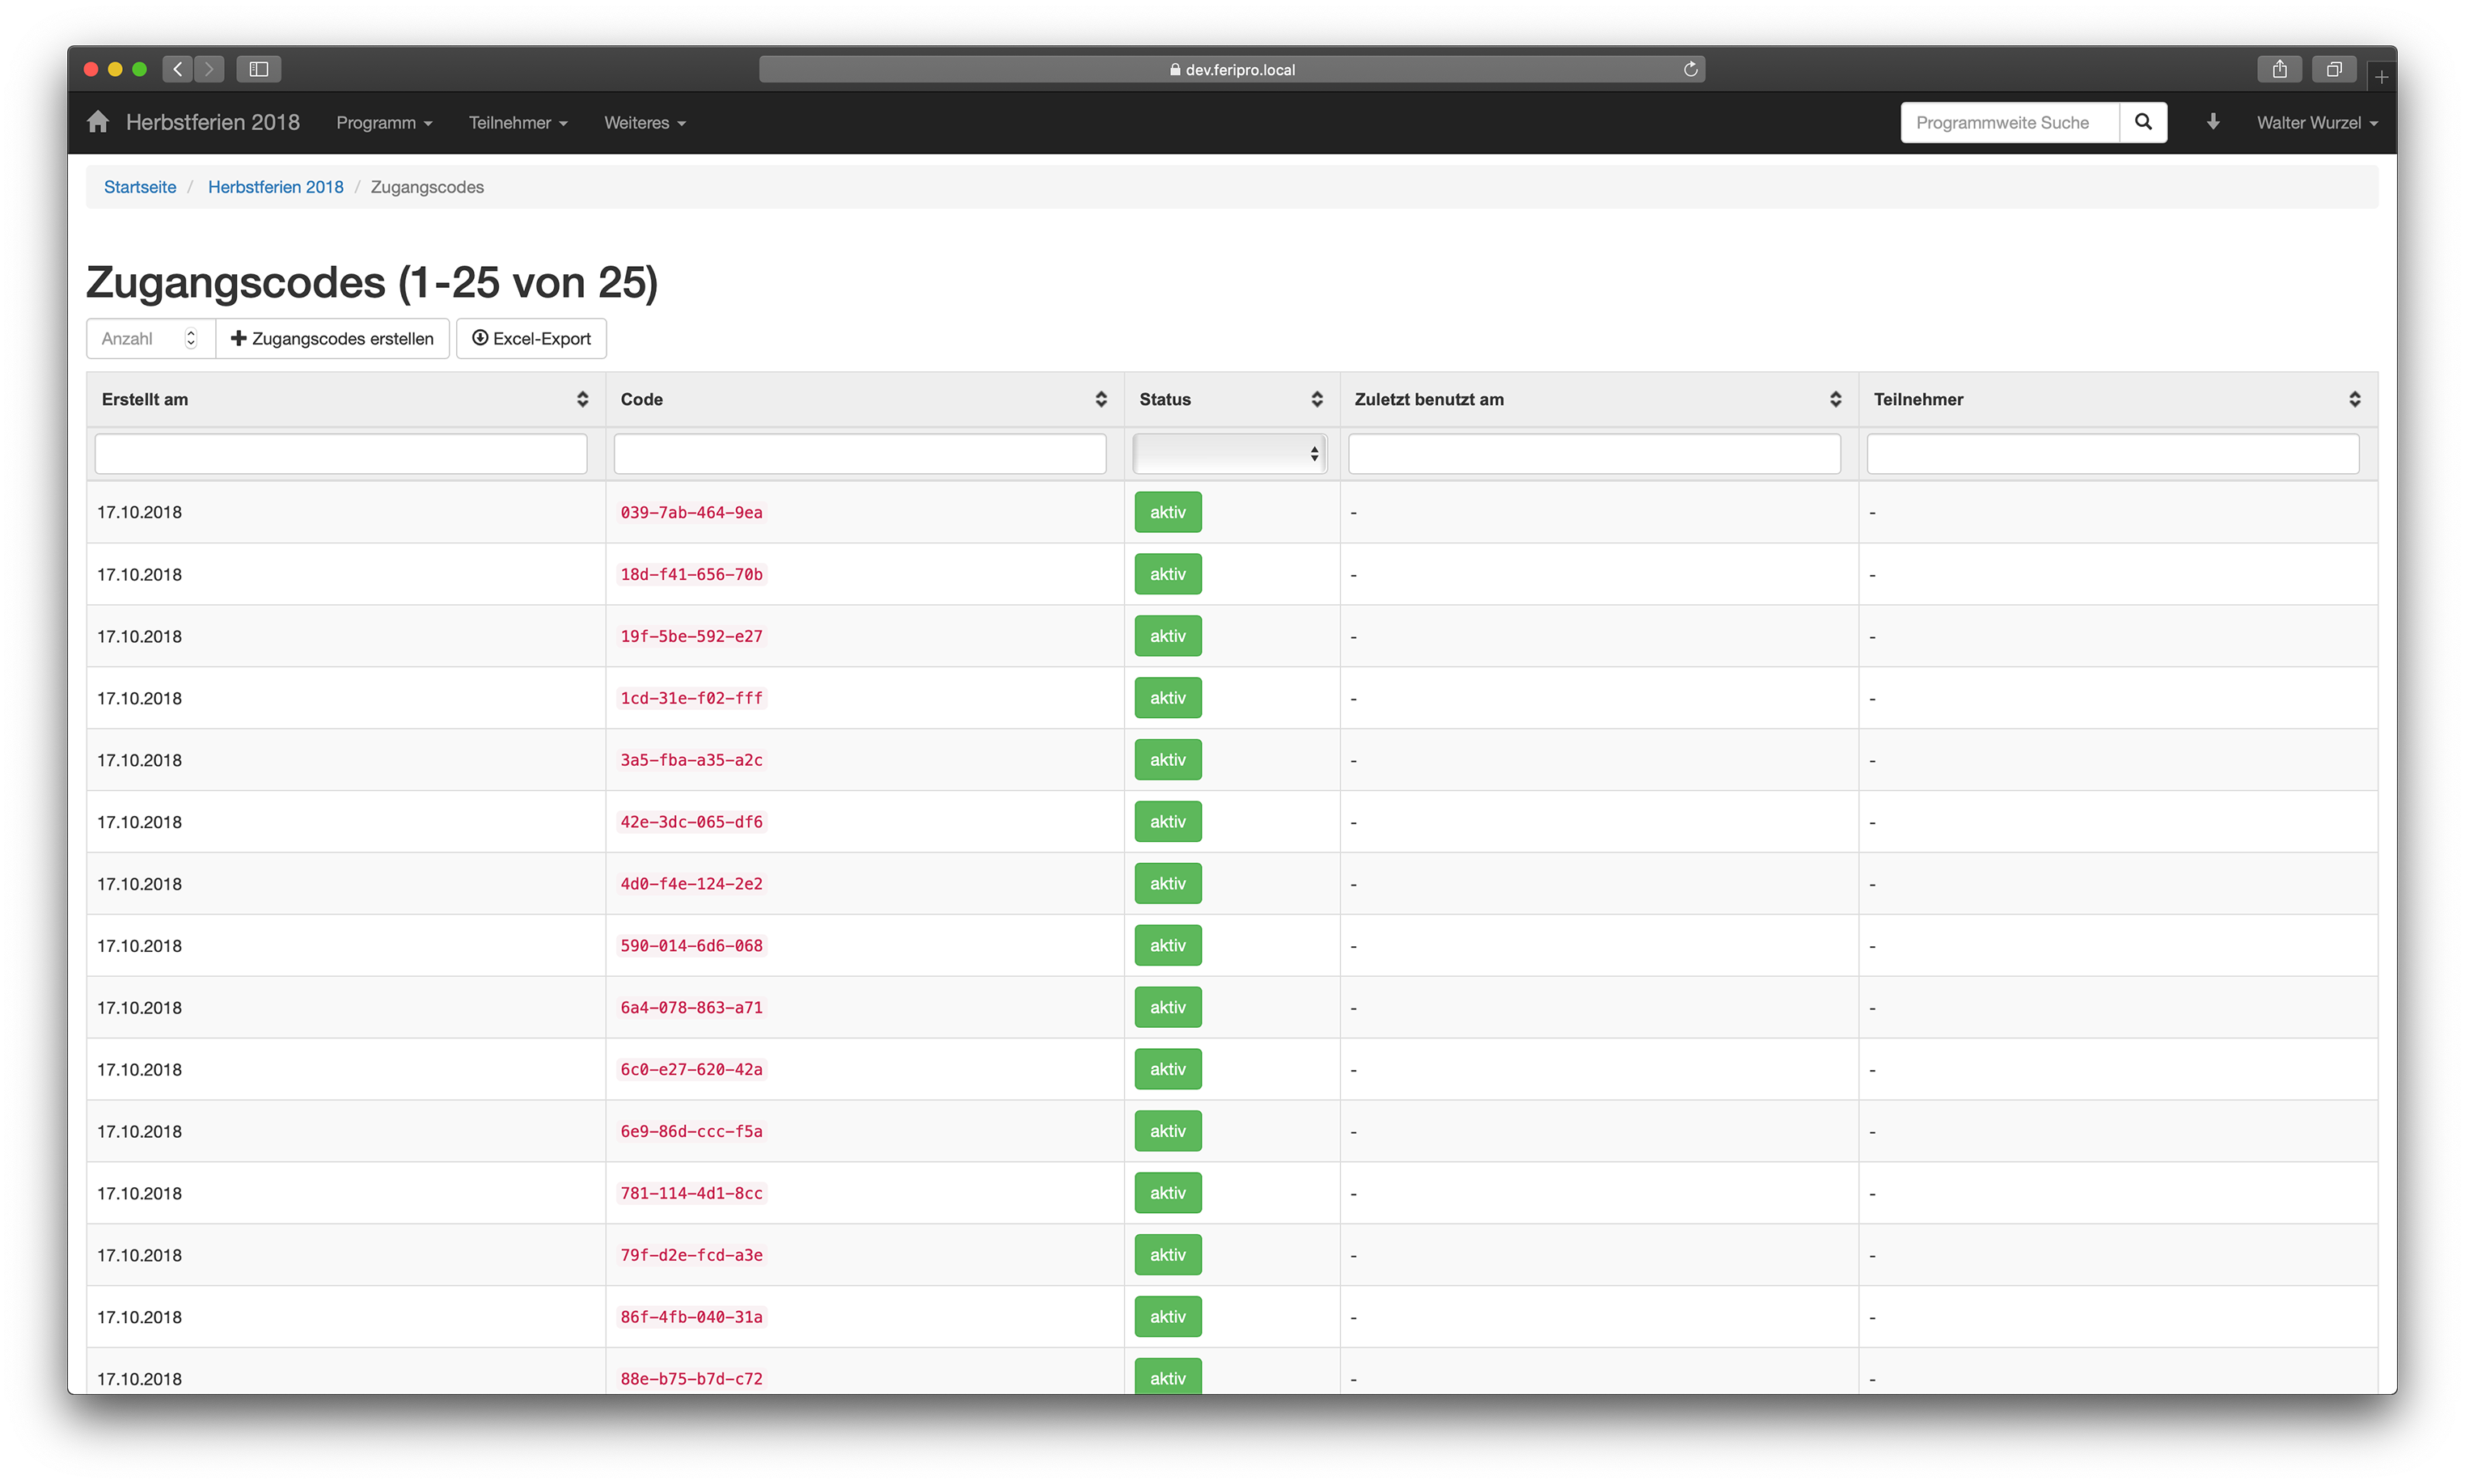This screenshot has height=1484, width=2465.
Task: Open a new browser tab
Action: [x=2381, y=77]
